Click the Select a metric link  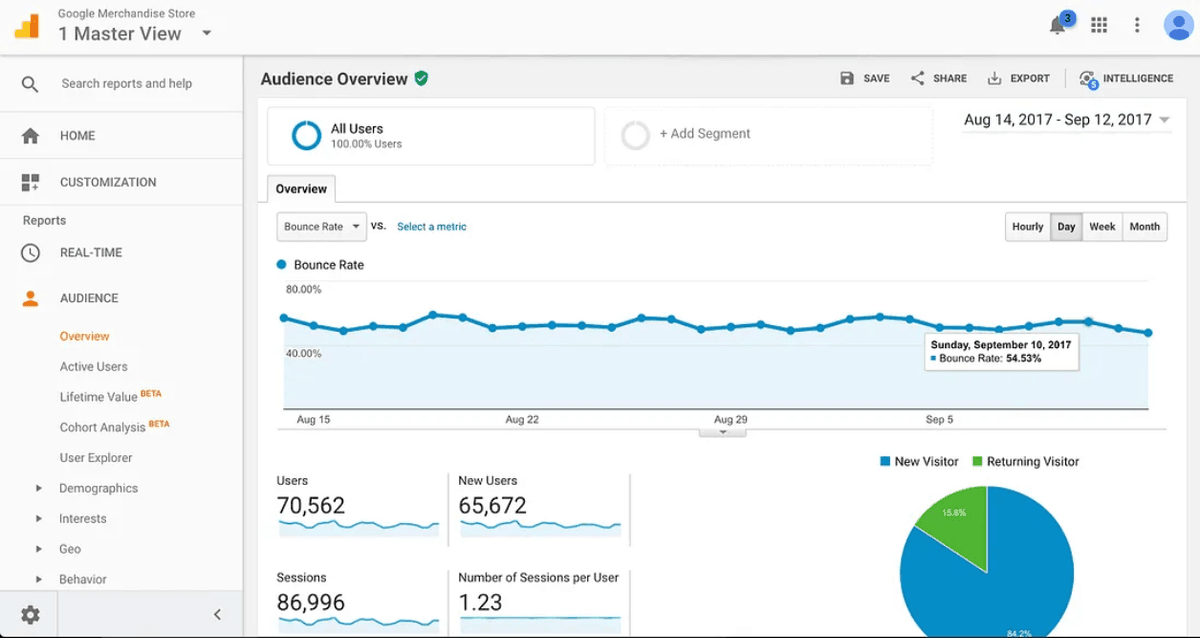click(x=431, y=227)
